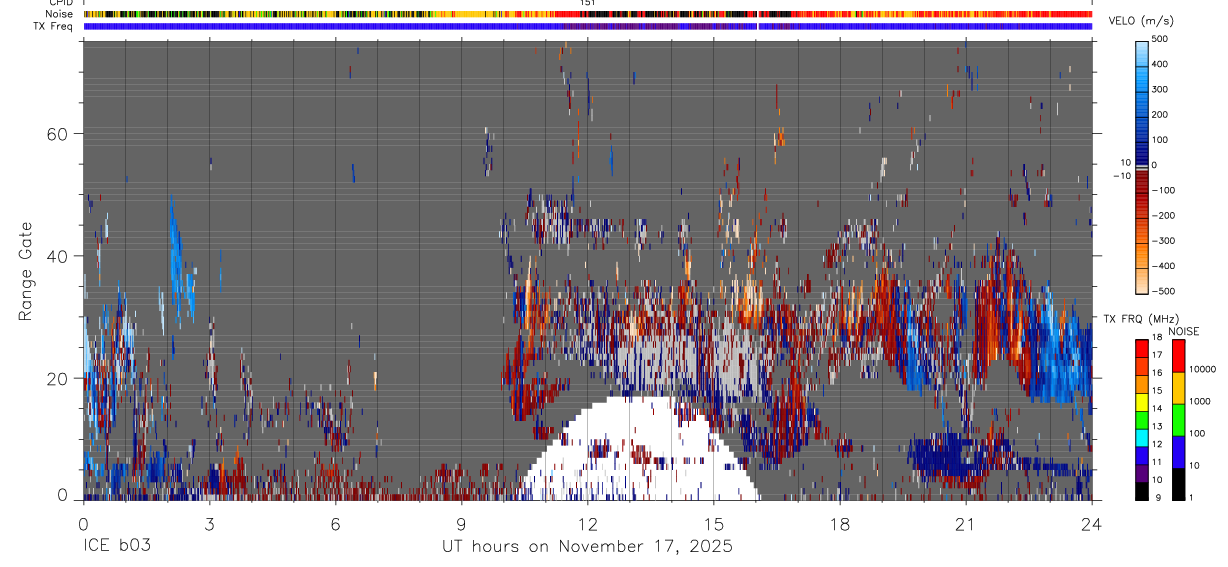Click the 500 label on velocity scale
The width and height of the screenshot is (1228, 567).
pyautogui.click(x=1160, y=40)
